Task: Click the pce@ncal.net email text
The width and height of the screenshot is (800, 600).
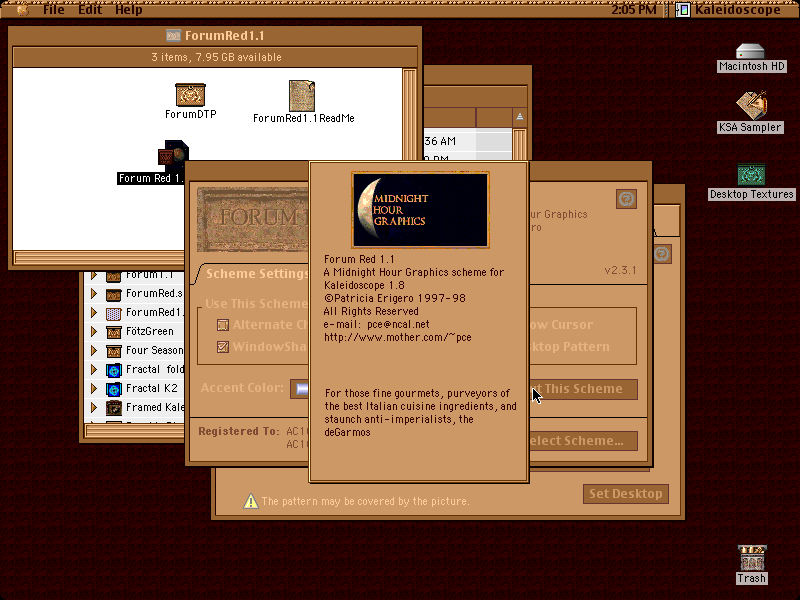Action: (x=398, y=324)
